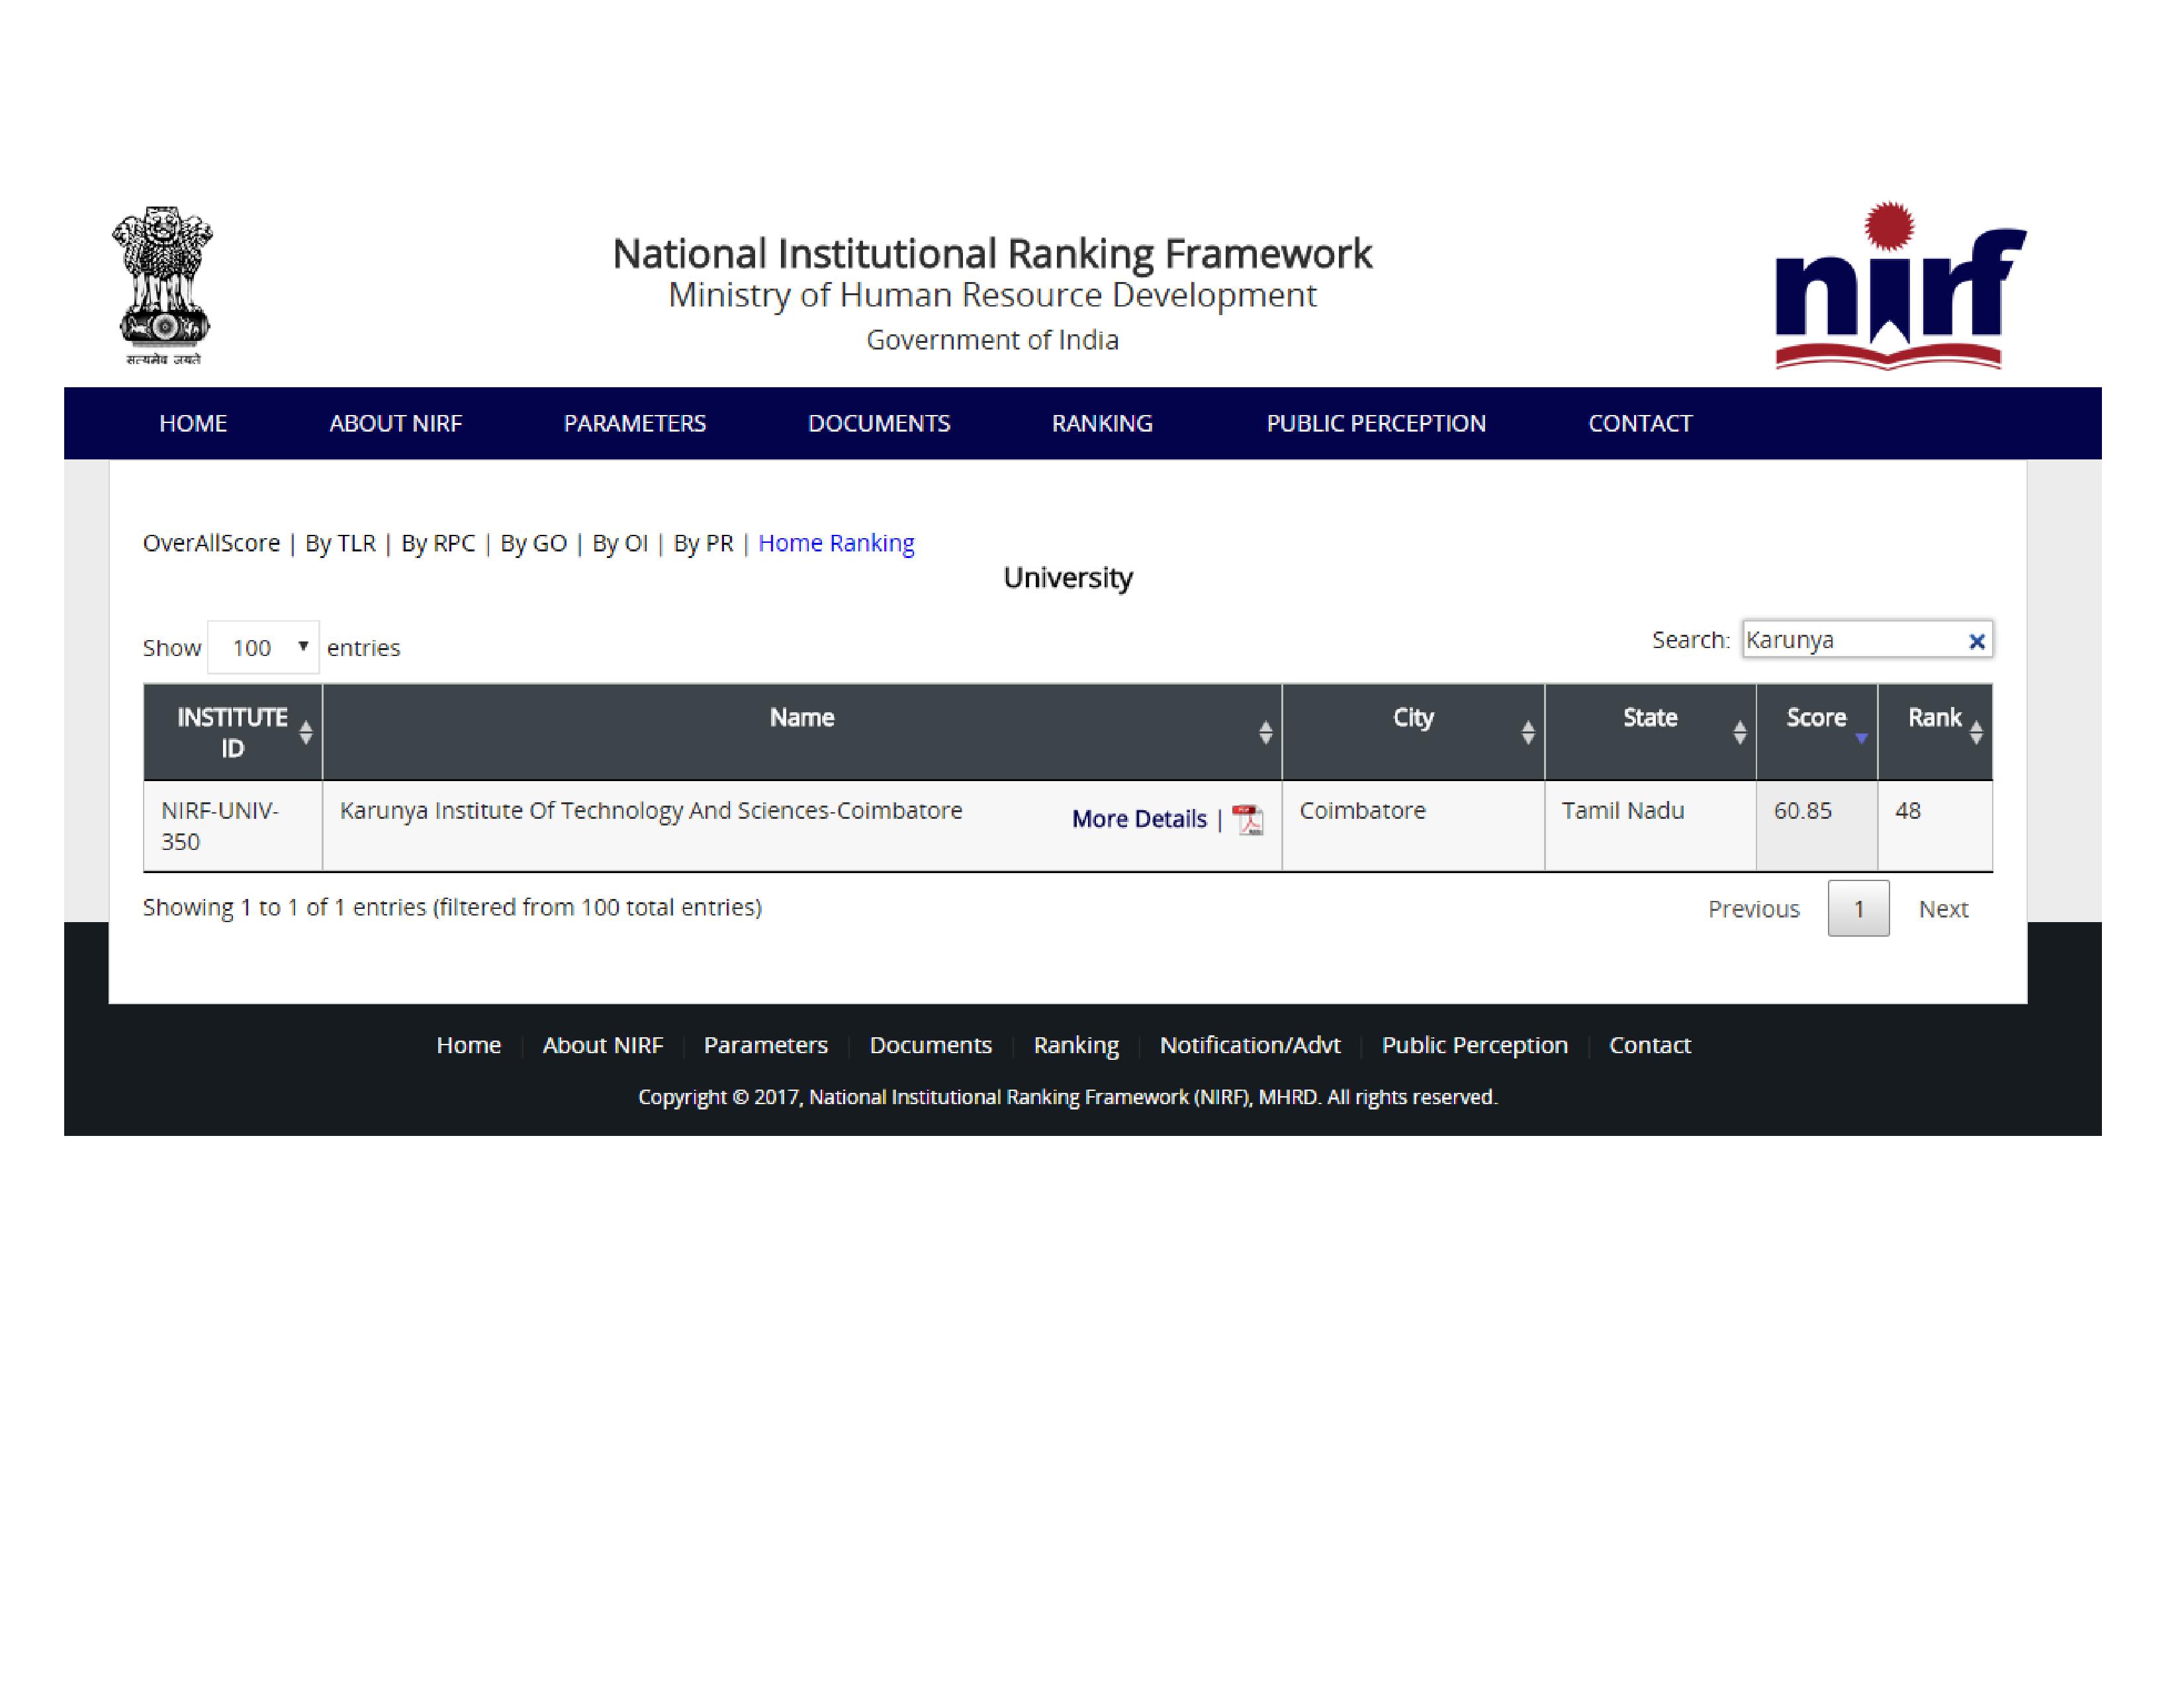2184x1688 pixels.
Task: Open the PDF icon for Karunya Institute
Action: (x=1247, y=820)
